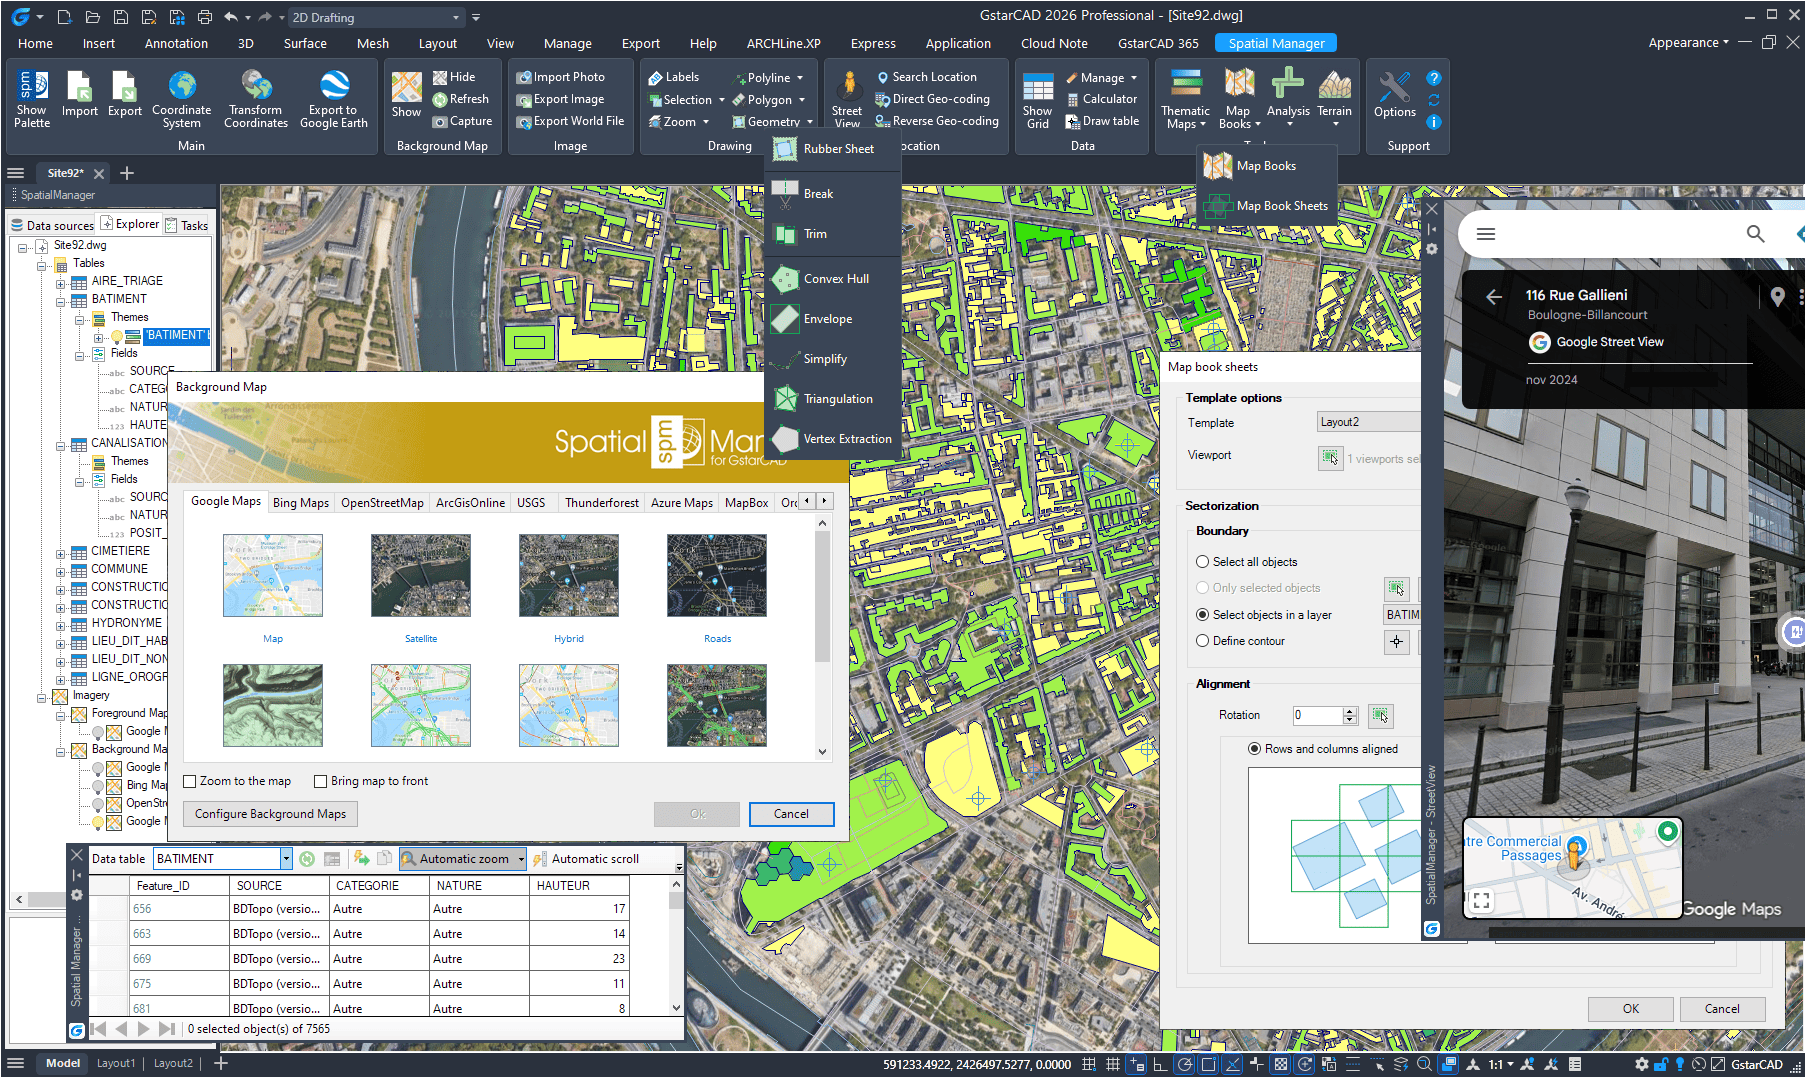Expand the Data table BATIMENT combo box
This screenshot has width=1806, height=1078.
tap(286, 859)
